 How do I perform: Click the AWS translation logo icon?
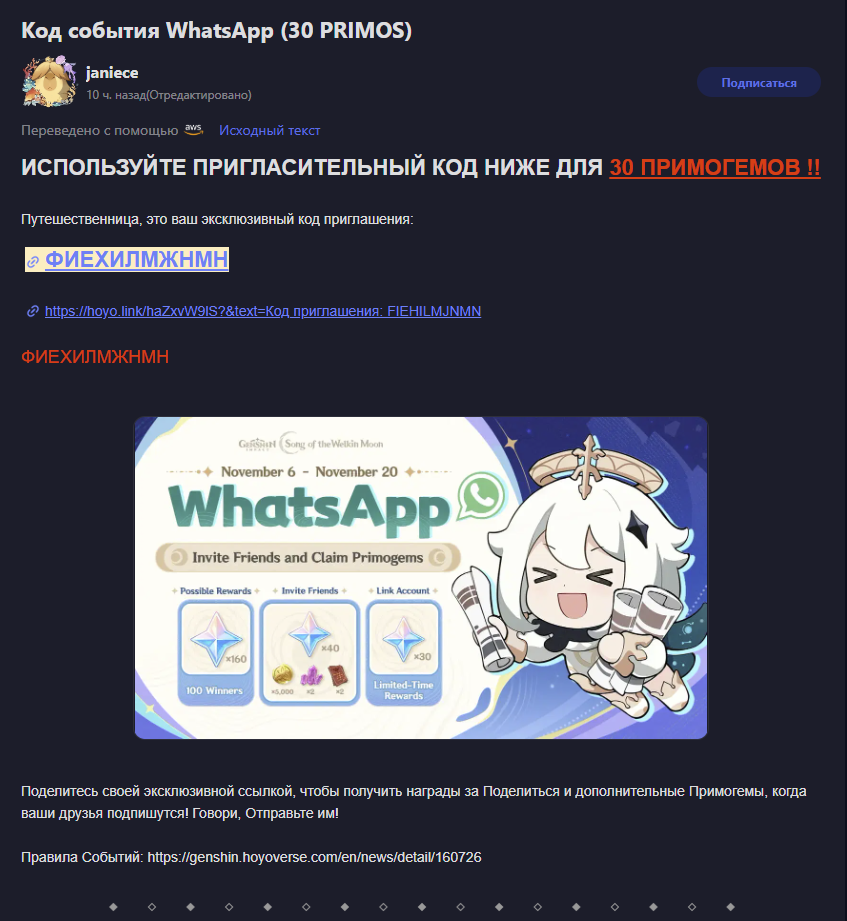193,129
